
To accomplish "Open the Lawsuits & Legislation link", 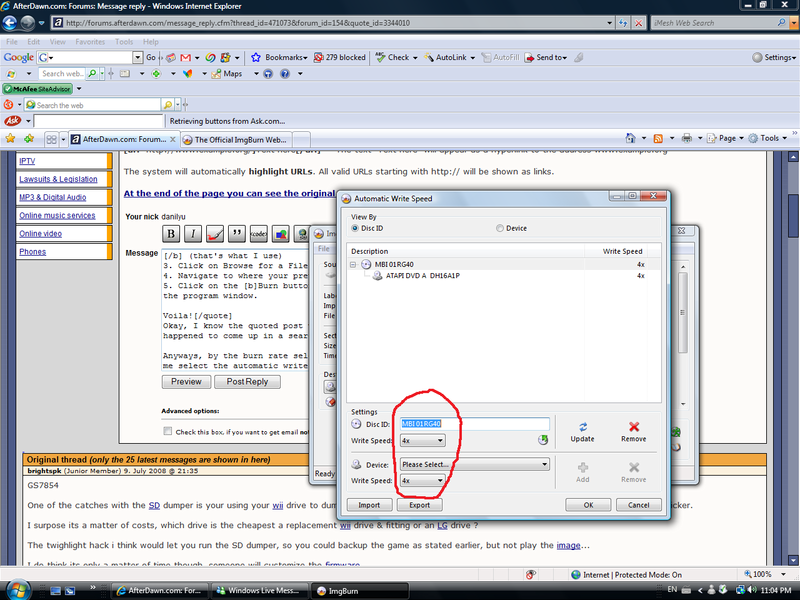I will (x=58, y=179).
